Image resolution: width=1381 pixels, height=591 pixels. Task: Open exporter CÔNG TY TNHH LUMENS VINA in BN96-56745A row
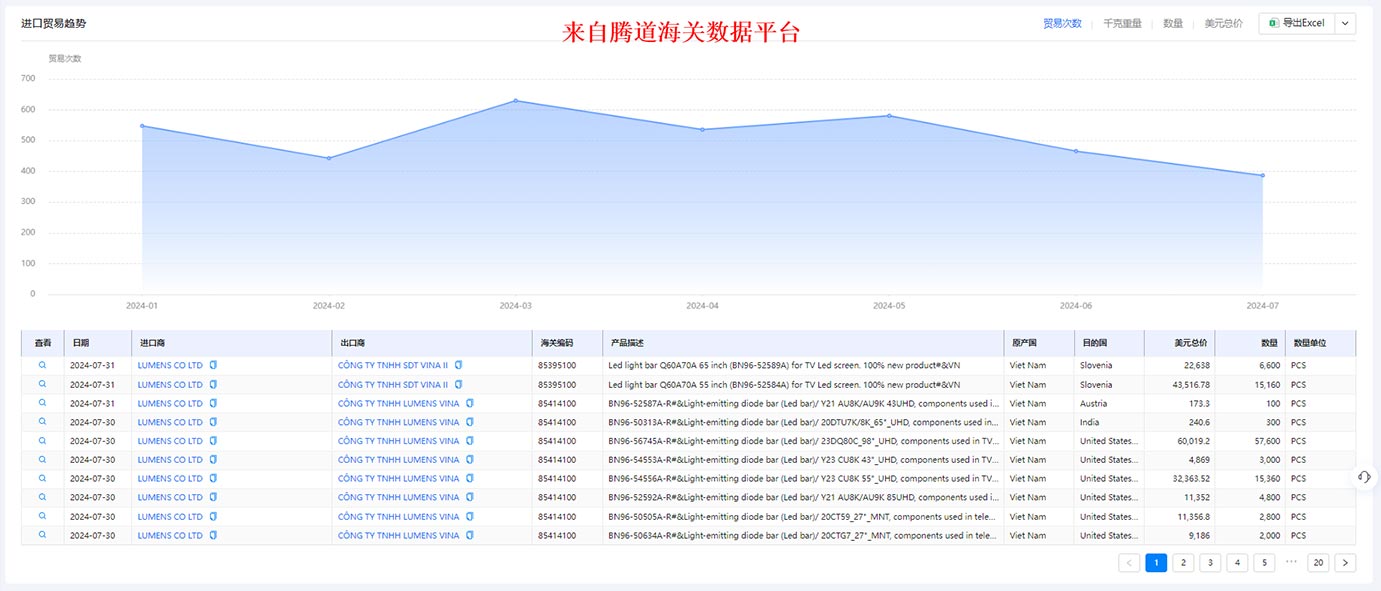[399, 440]
